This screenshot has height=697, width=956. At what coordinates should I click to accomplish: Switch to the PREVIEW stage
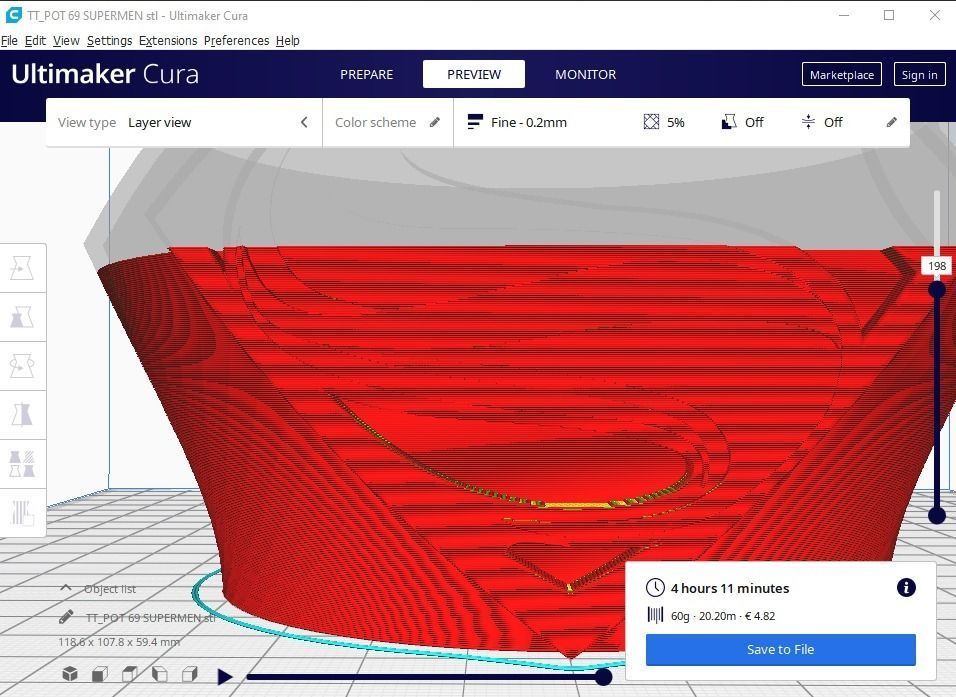pyautogui.click(x=474, y=74)
